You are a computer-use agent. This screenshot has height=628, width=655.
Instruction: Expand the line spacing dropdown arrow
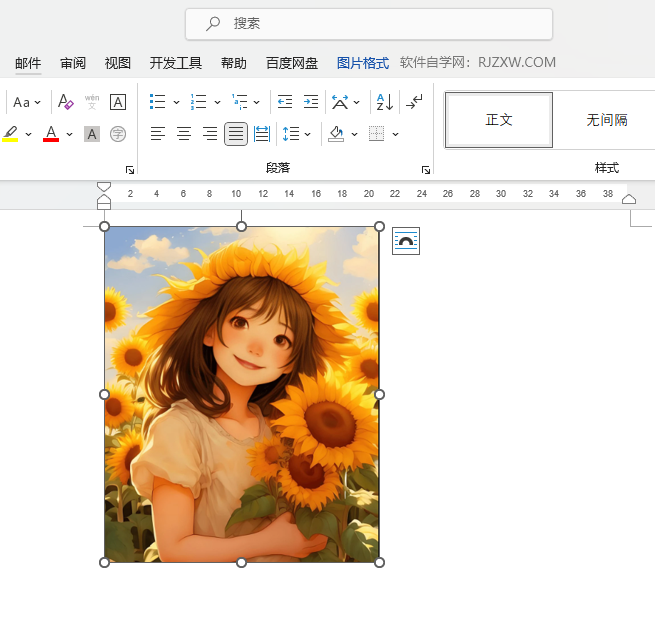[307, 133]
